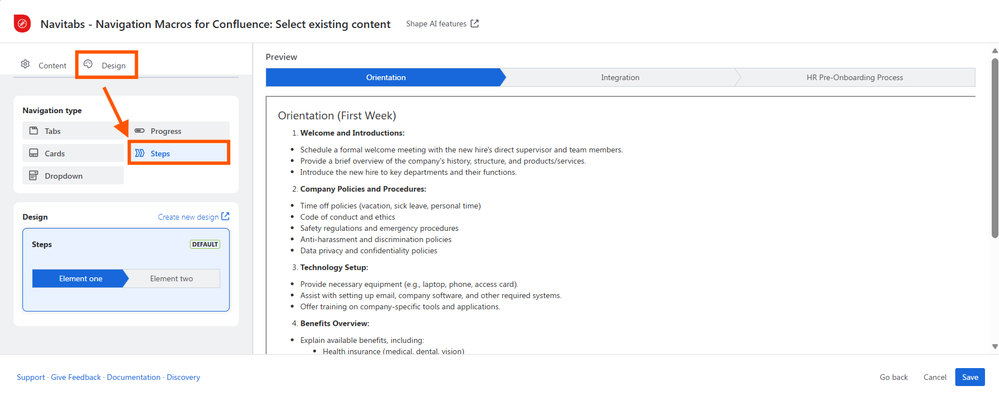
Task: Click the Tabs navigation type icon
Action: [x=33, y=131]
